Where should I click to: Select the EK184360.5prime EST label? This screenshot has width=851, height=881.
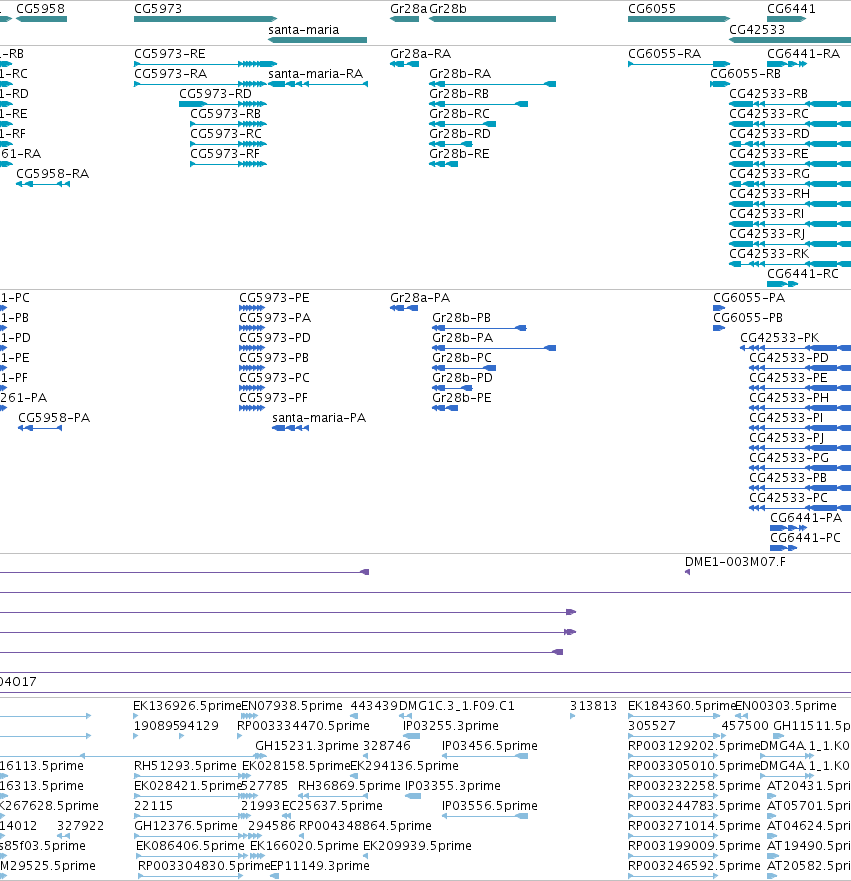[682, 706]
